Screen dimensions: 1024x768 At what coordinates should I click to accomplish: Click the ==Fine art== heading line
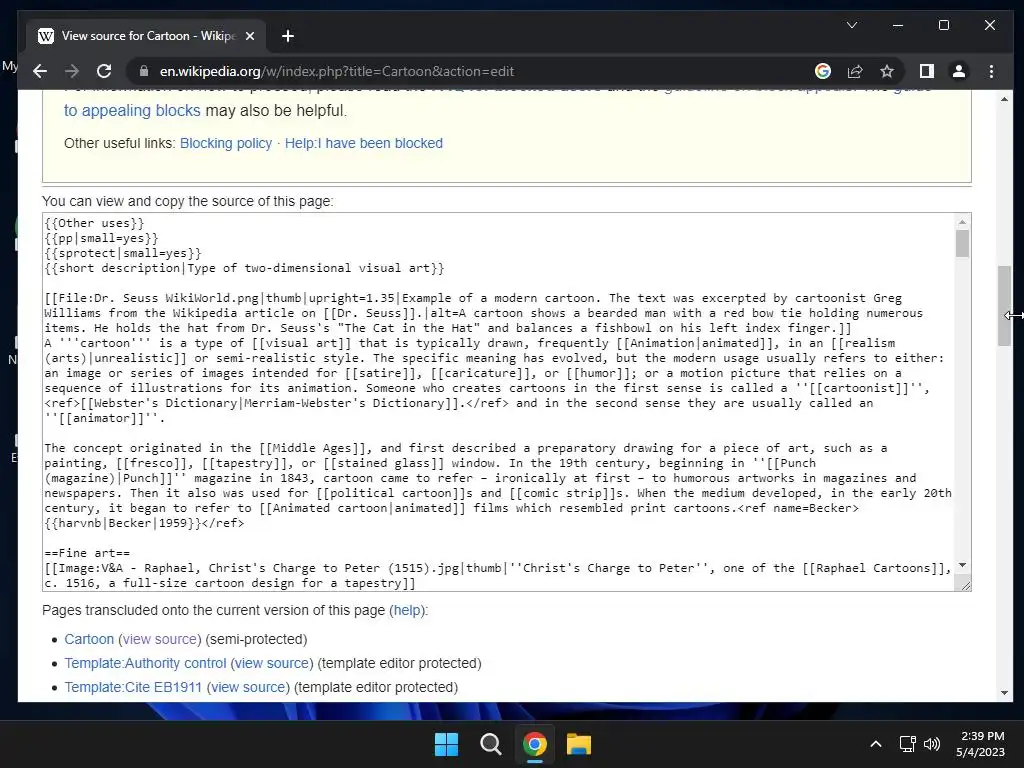point(87,553)
